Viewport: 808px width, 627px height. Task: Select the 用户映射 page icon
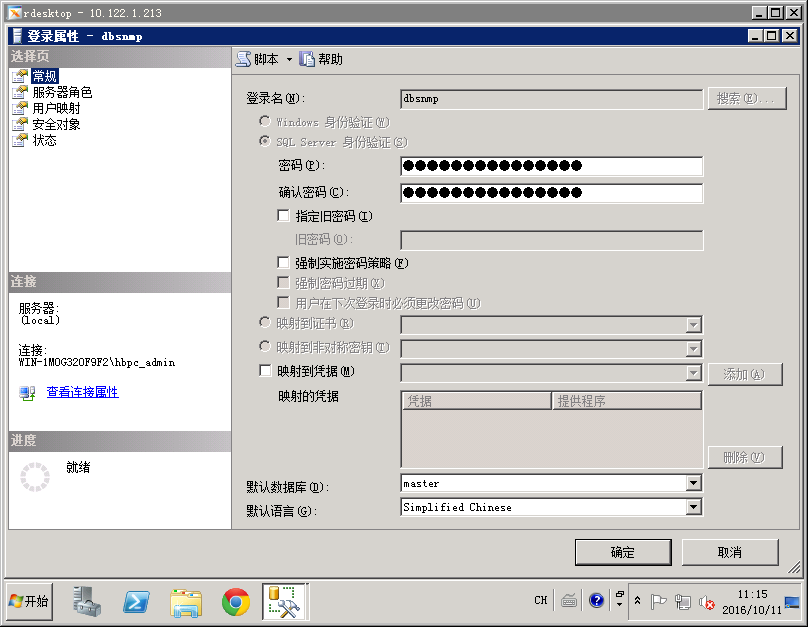click(x=20, y=108)
